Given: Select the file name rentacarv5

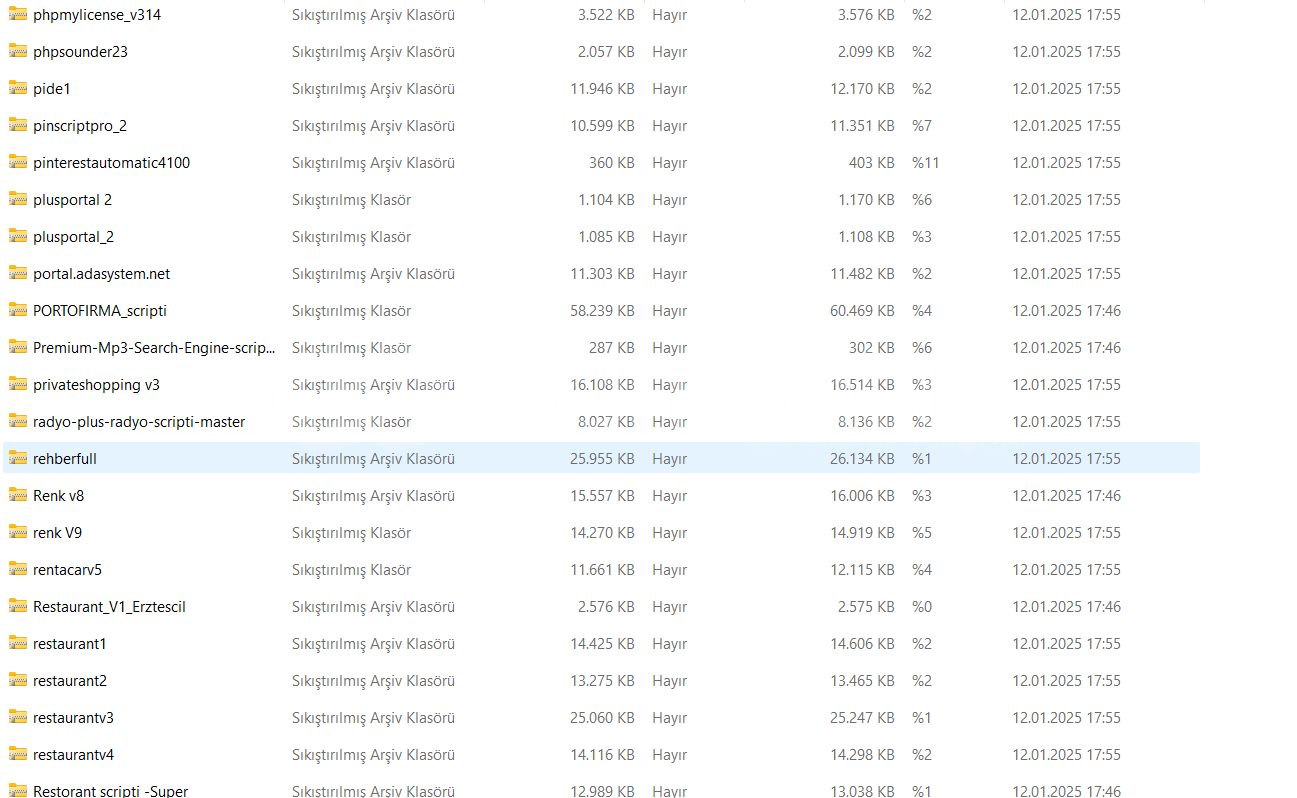Looking at the screenshot, I should 67,570.
